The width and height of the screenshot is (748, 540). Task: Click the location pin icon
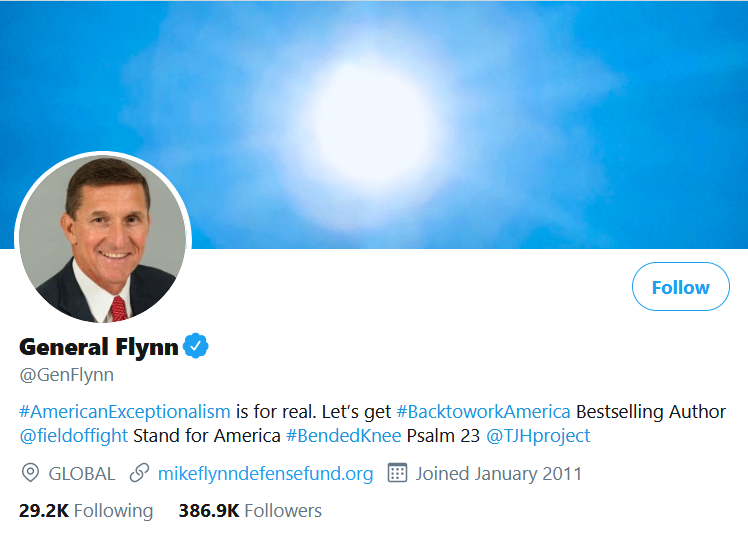point(30,473)
